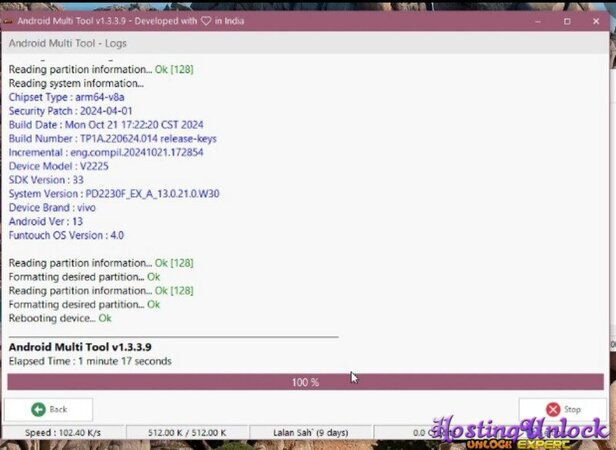Click the Elapsed Time text line
The image size is (616, 450).
(x=90, y=360)
